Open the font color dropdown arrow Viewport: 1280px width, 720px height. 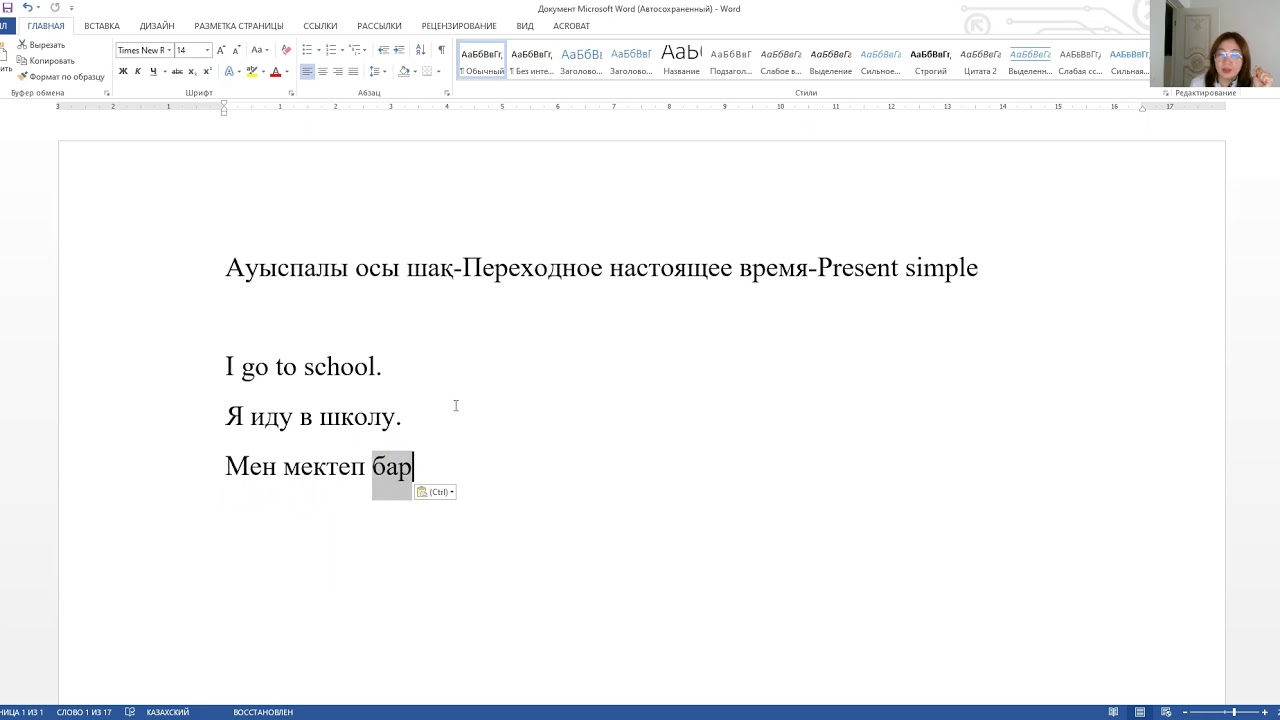[x=286, y=72]
